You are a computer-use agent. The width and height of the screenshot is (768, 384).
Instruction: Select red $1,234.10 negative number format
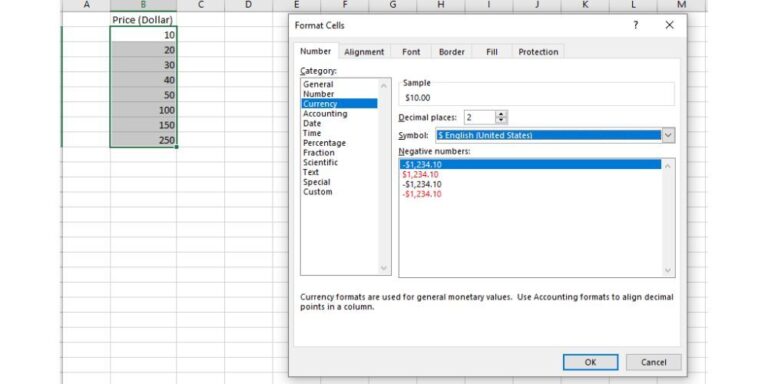tap(420, 174)
